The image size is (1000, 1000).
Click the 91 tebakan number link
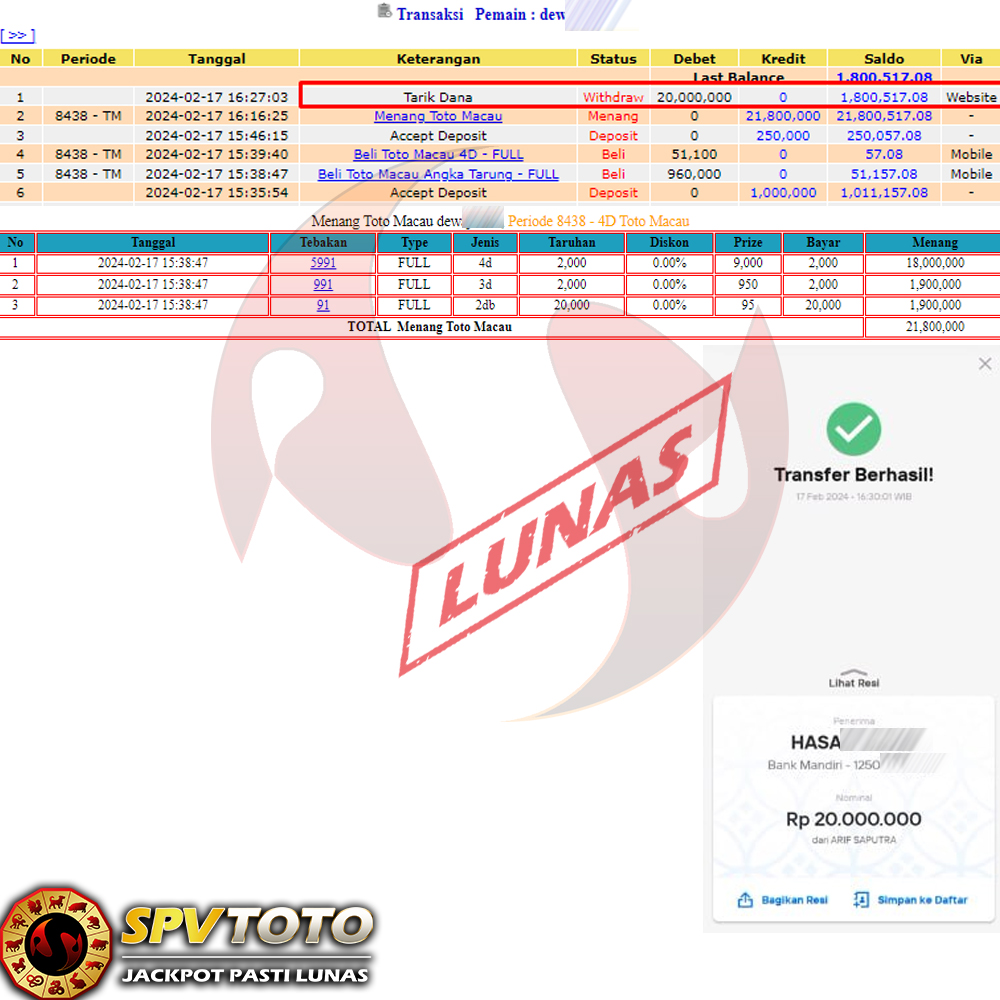point(323,305)
